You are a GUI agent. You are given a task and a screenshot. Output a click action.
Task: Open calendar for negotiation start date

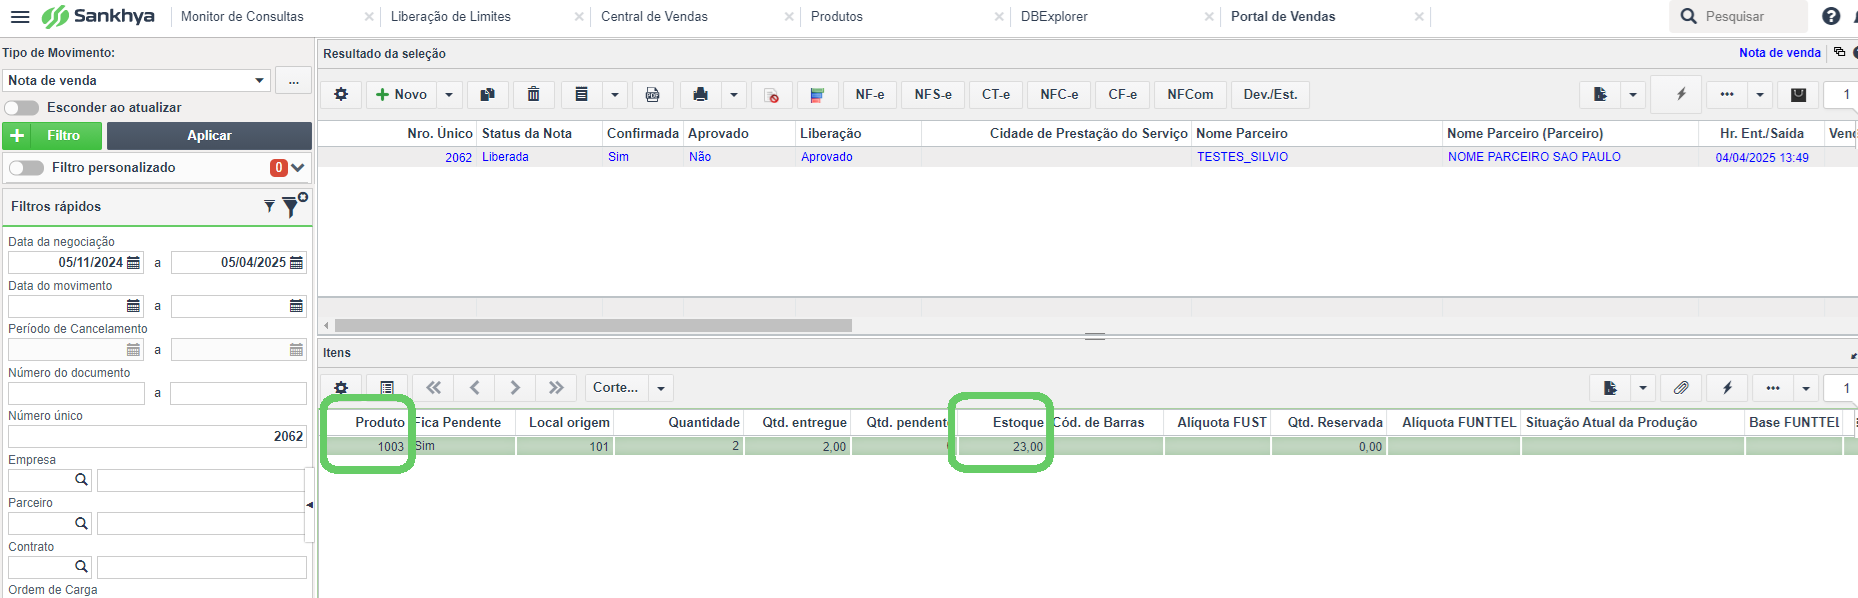134,262
